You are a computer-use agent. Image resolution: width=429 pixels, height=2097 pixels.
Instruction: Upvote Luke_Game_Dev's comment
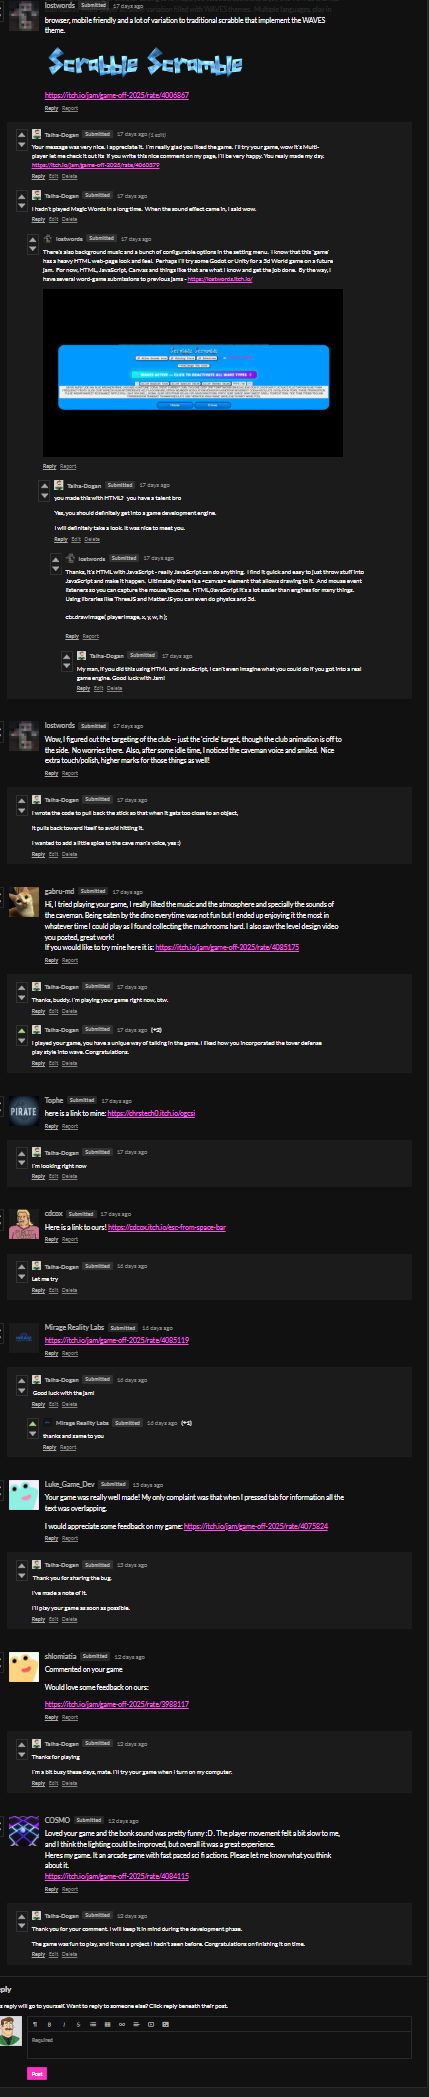(x=1, y=1485)
